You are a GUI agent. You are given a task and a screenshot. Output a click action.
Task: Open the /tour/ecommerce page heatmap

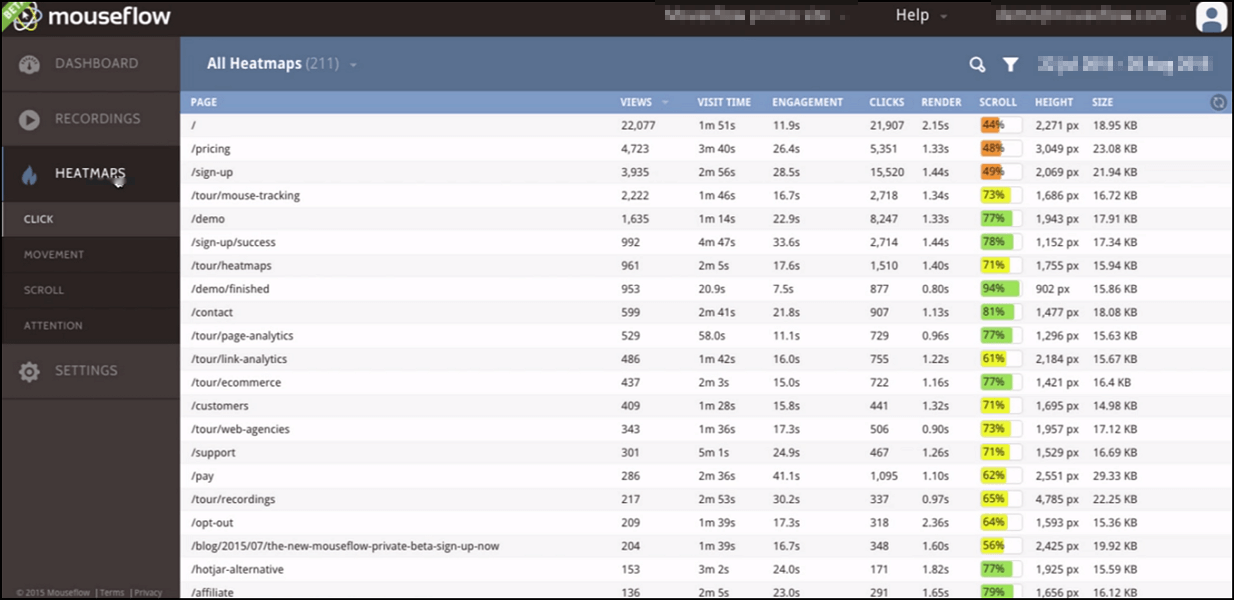236,383
